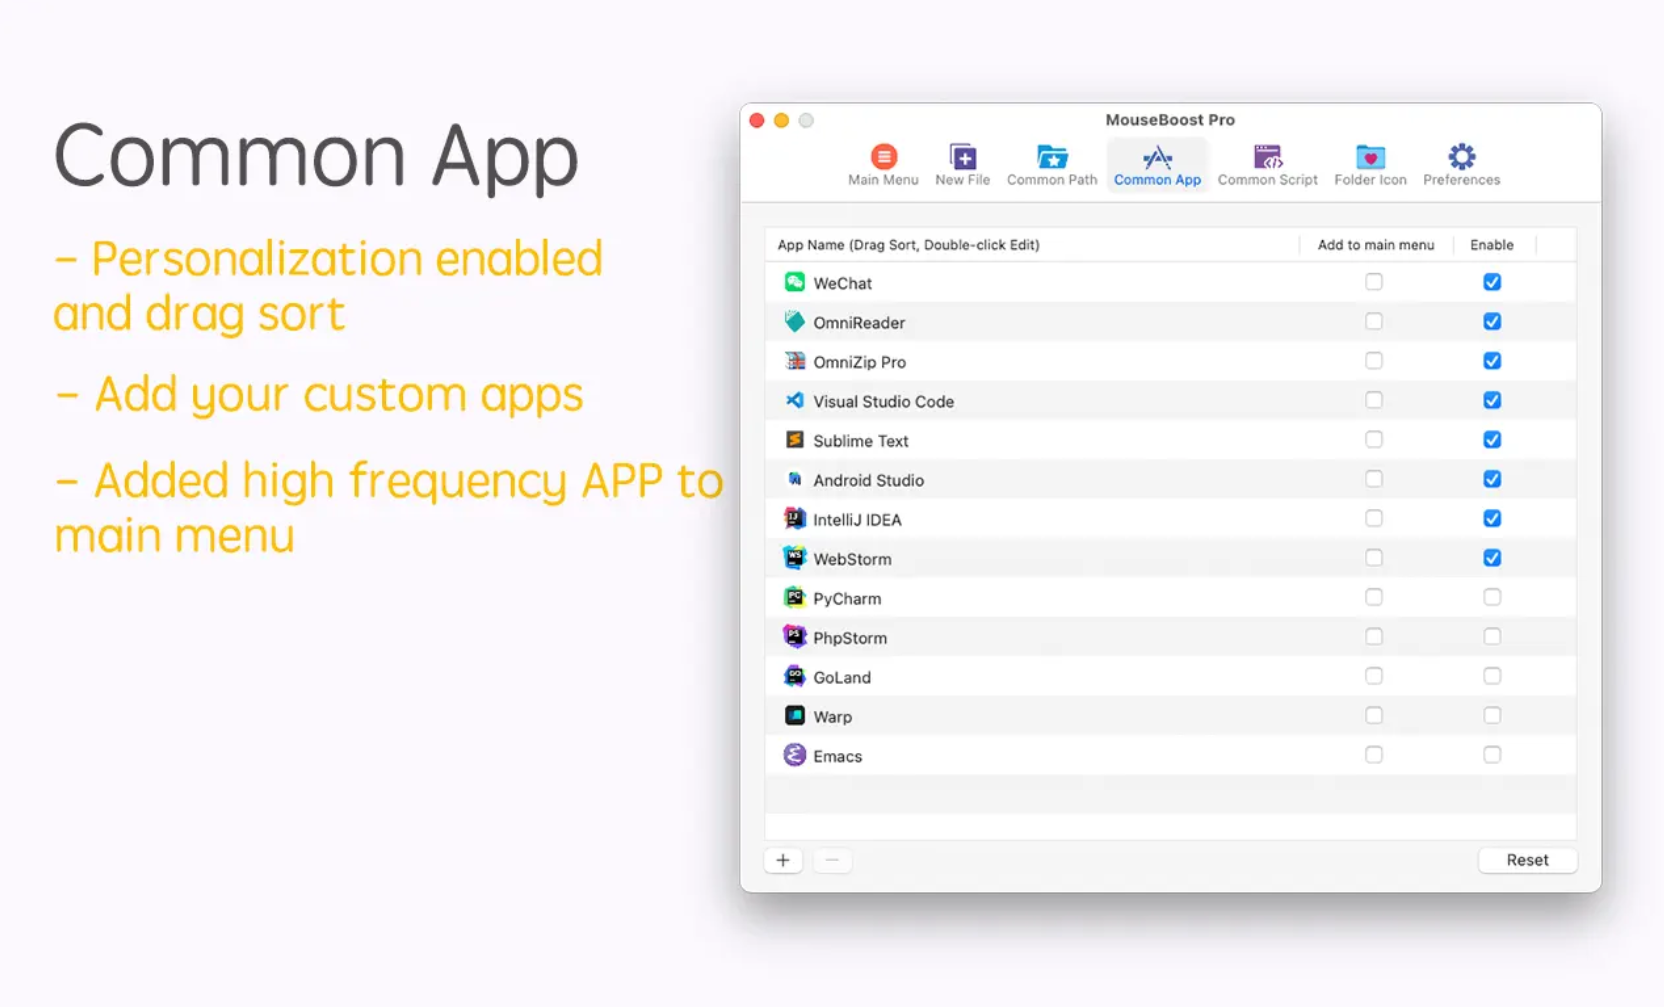Open the Common Path tab
This screenshot has height=1007, width=1664.
1052,165
